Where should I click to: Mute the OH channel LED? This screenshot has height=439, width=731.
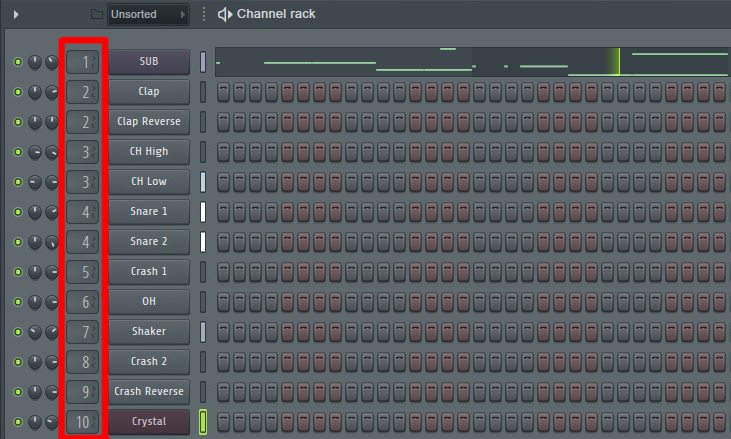click(x=18, y=302)
